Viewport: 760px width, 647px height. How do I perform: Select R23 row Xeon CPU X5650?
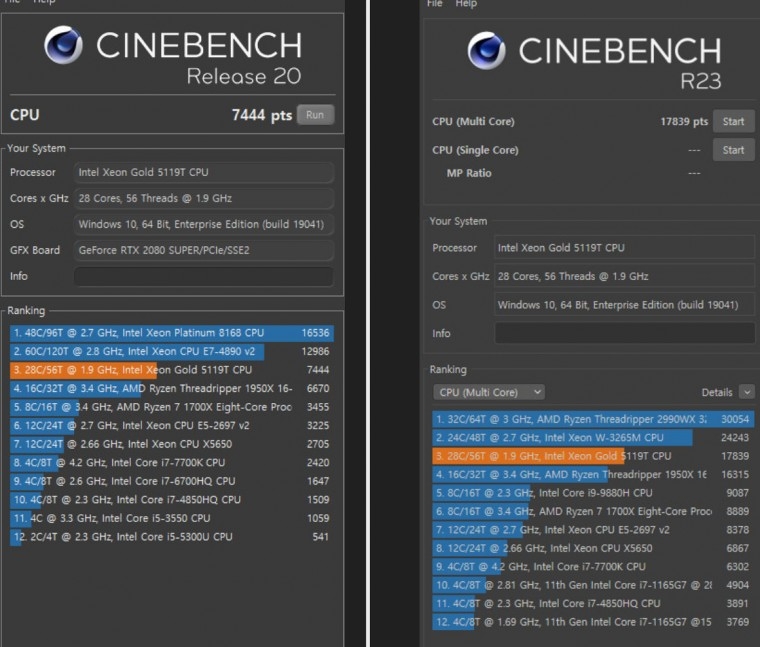[593, 548]
